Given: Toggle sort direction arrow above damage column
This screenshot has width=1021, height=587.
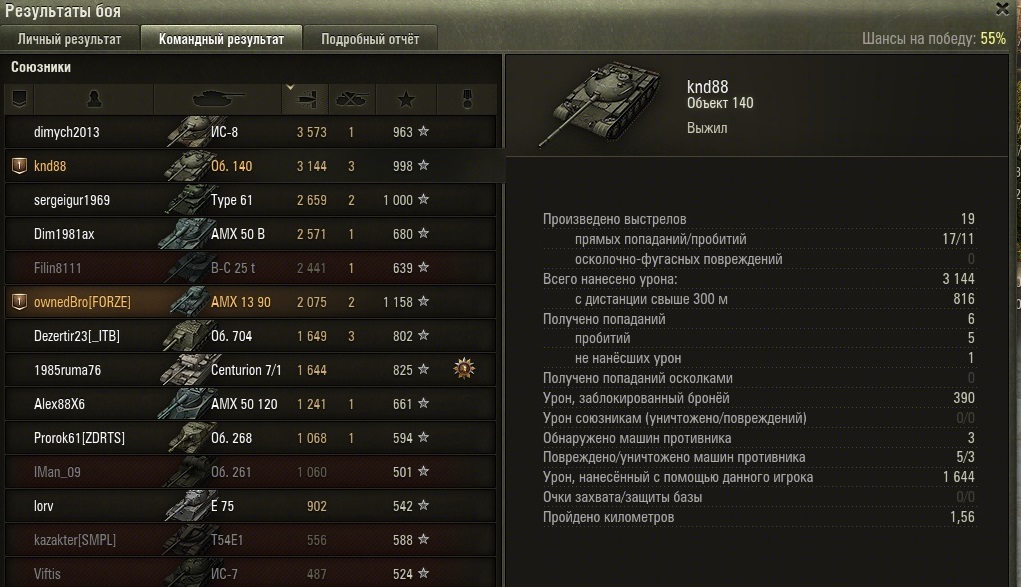Looking at the screenshot, I should (290, 87).
